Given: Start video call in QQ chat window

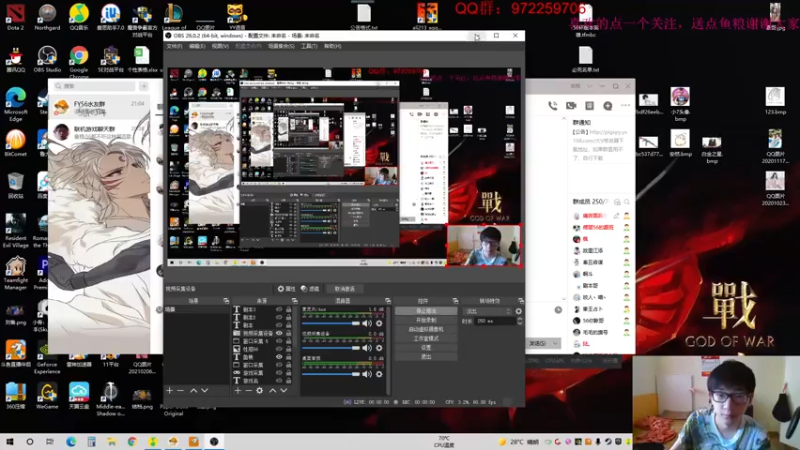Looking at the screenshot, I should tap(571, 106).
